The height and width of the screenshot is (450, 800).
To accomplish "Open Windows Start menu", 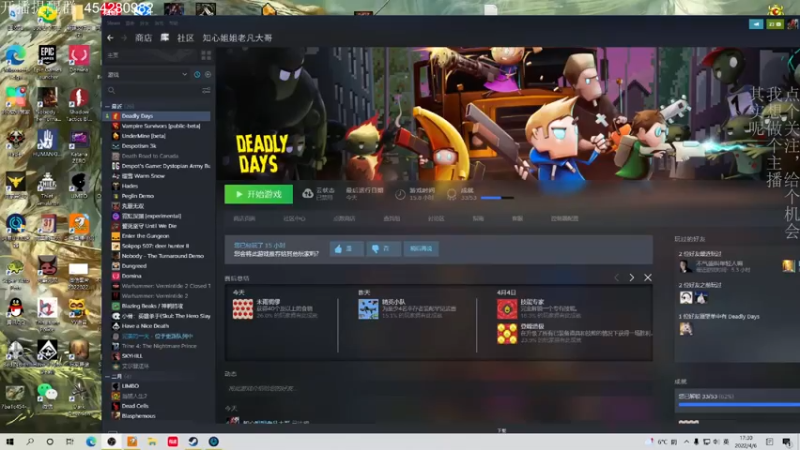I will pos(10,441).
